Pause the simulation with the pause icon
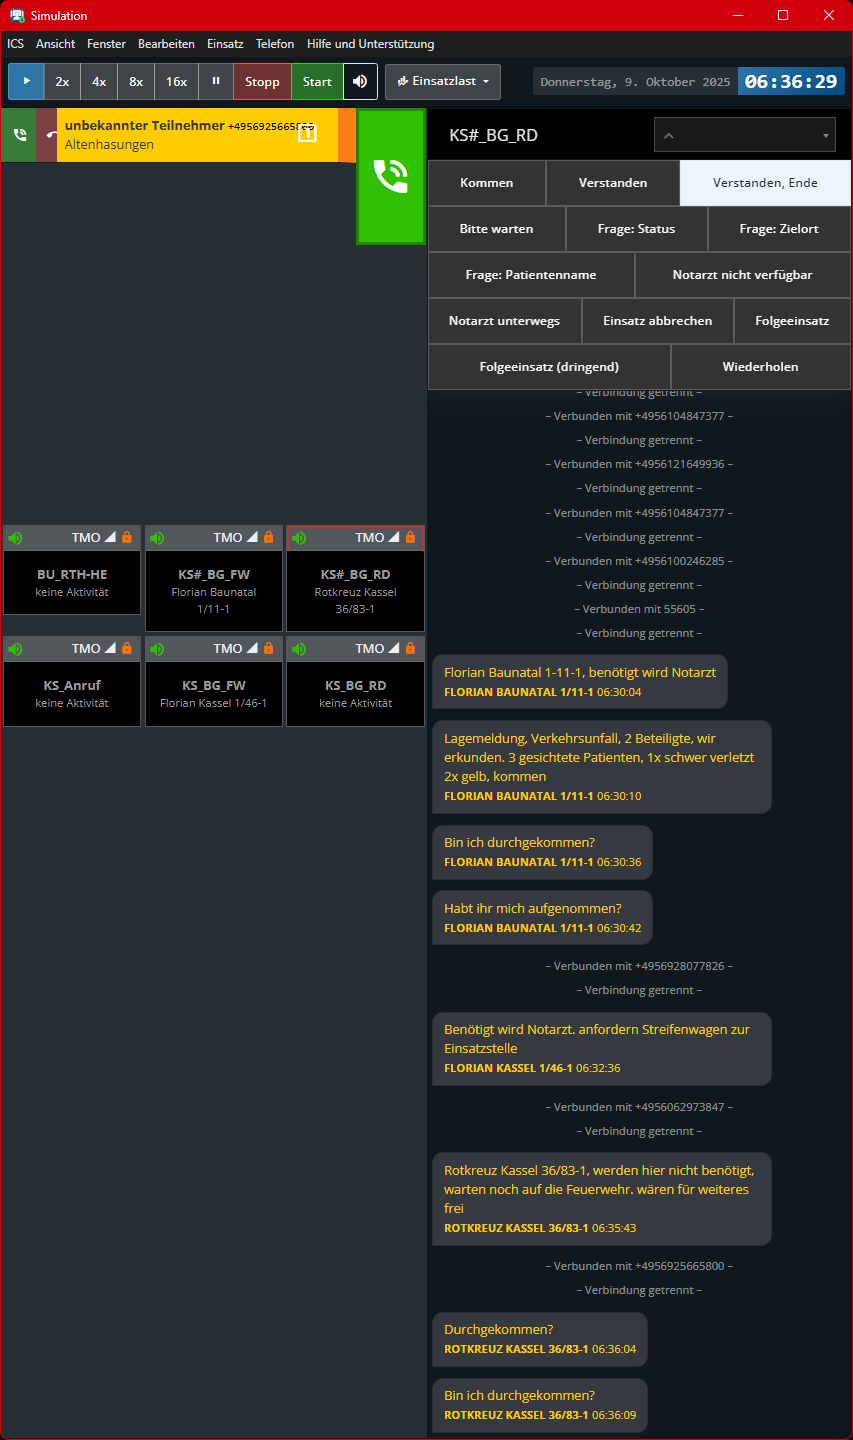Screen dimensions: 853x1440 point(215,81)
